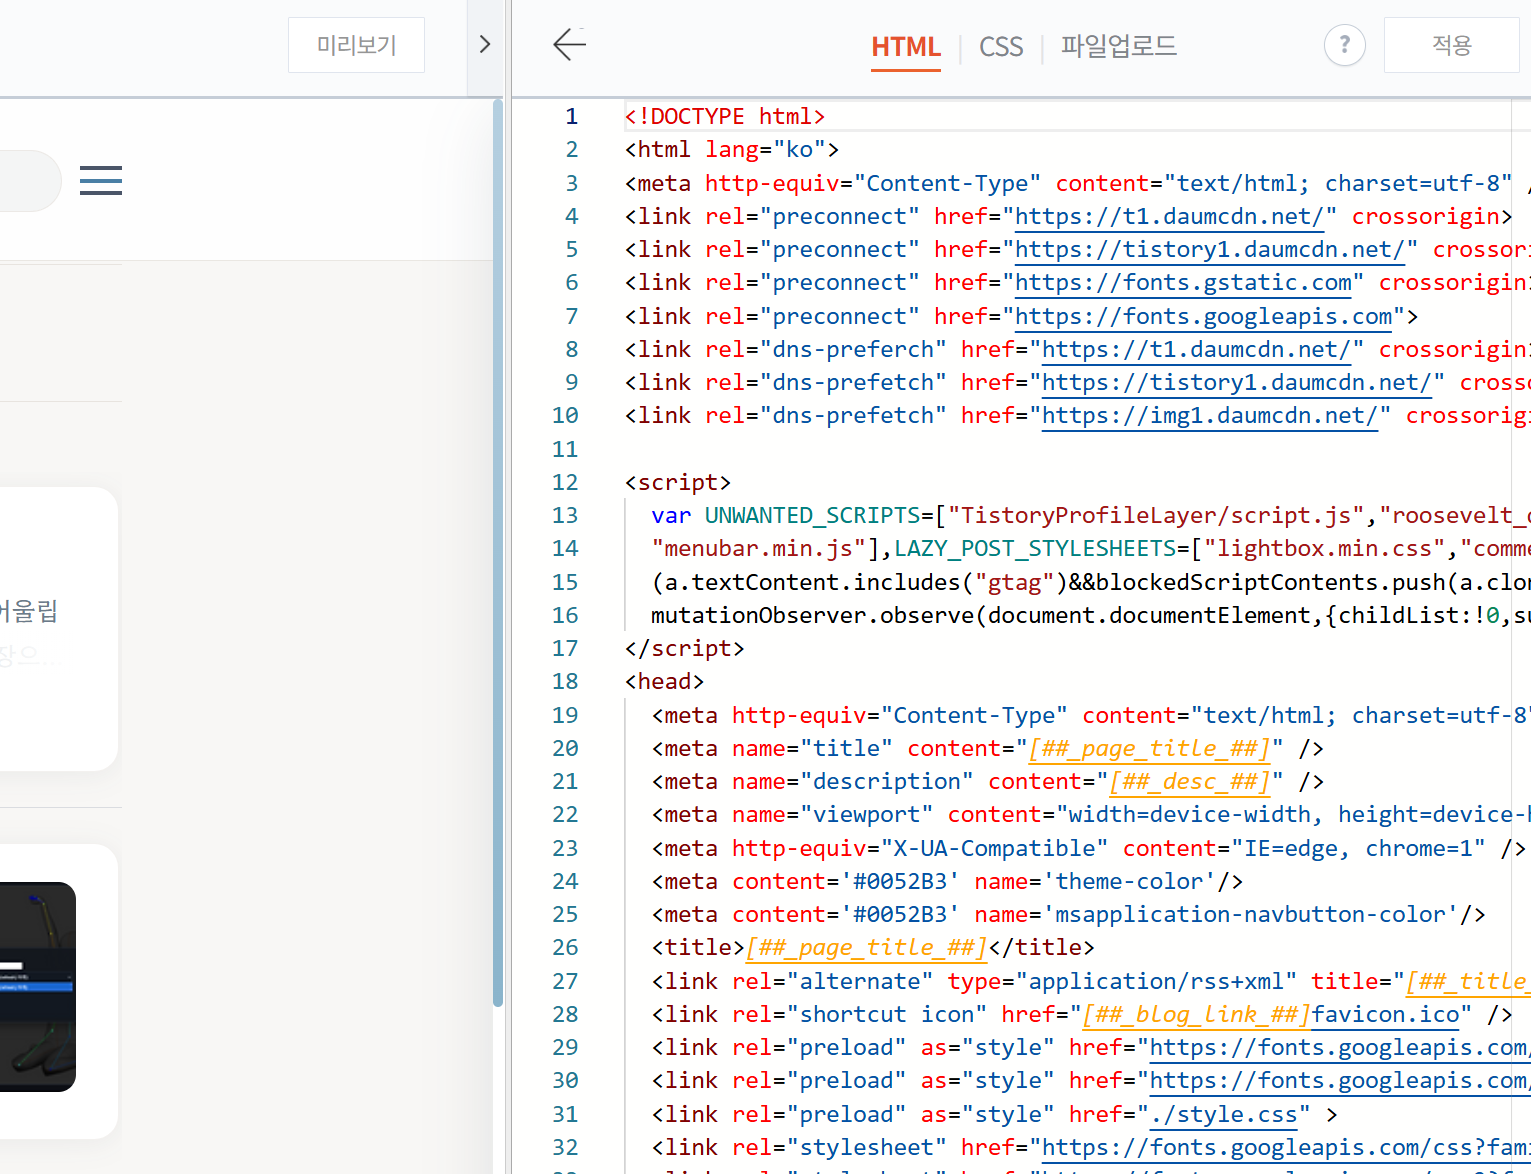This screenshot has height=1174, width=1531.
Task: Click "application/rss+xml" text on line 27
Action: [1156, 982]
